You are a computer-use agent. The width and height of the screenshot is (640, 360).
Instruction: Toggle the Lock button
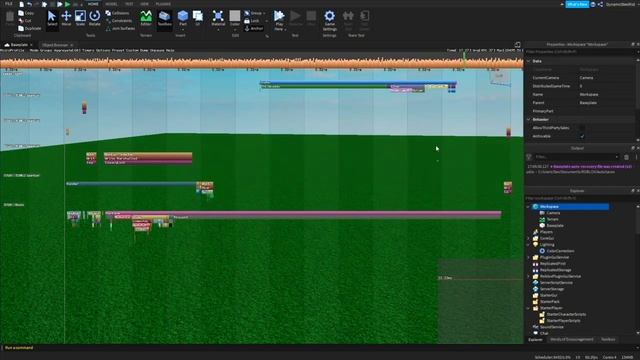tap(252, 20)
